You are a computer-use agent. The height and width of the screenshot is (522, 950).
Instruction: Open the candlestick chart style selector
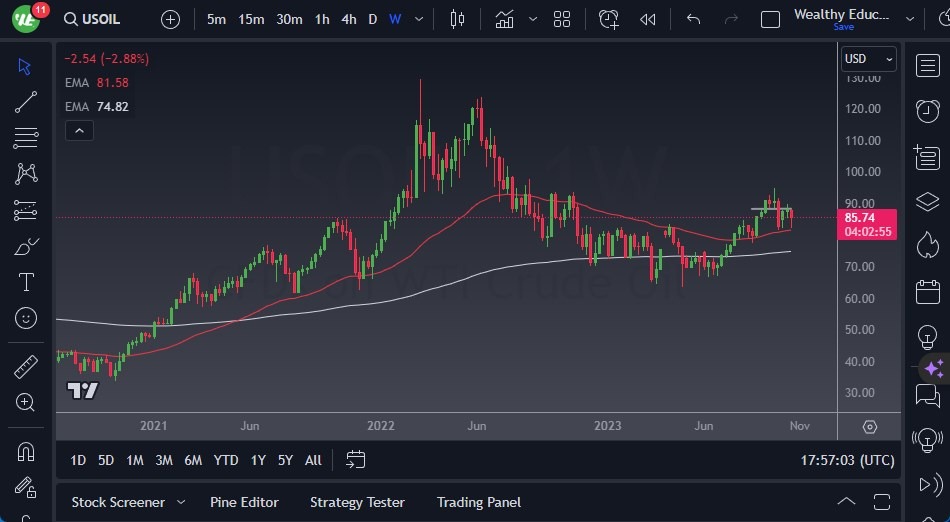(458, 19)
